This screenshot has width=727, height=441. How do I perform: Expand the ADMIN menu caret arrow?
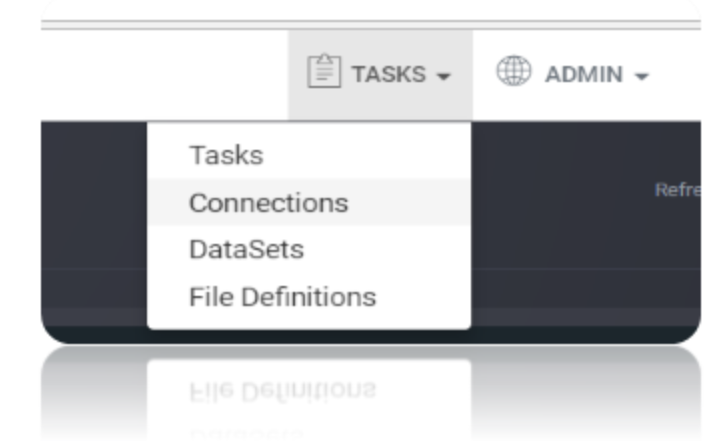tap(642, 76)
